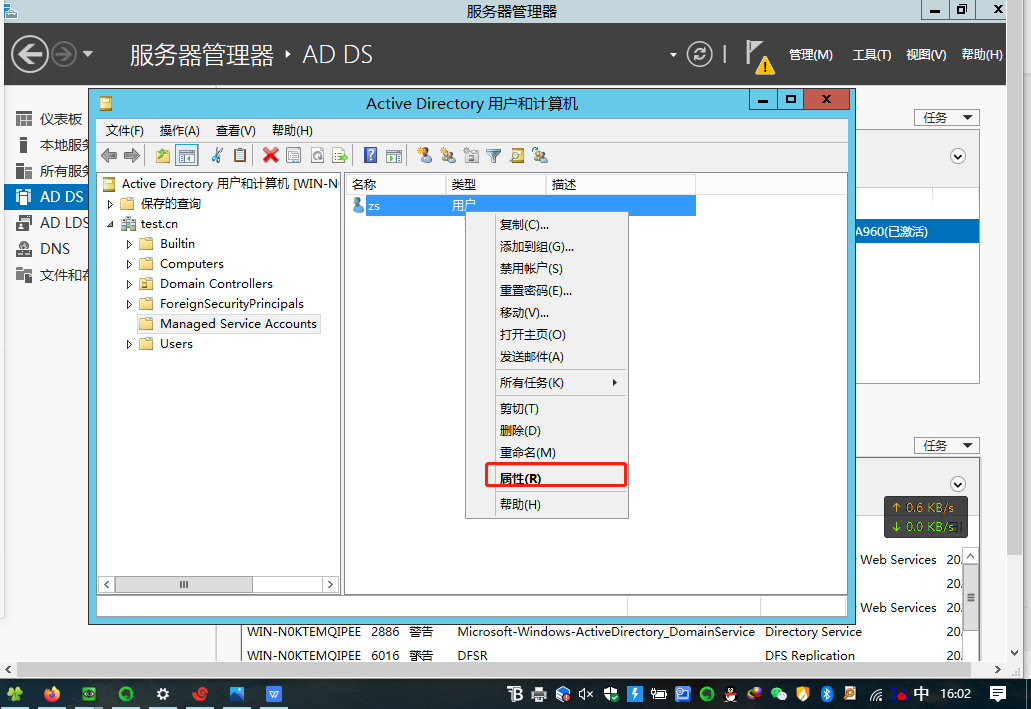Click the Create new group icon
The height and width of the screenshot is (709, 1031).
click(448, 155)
